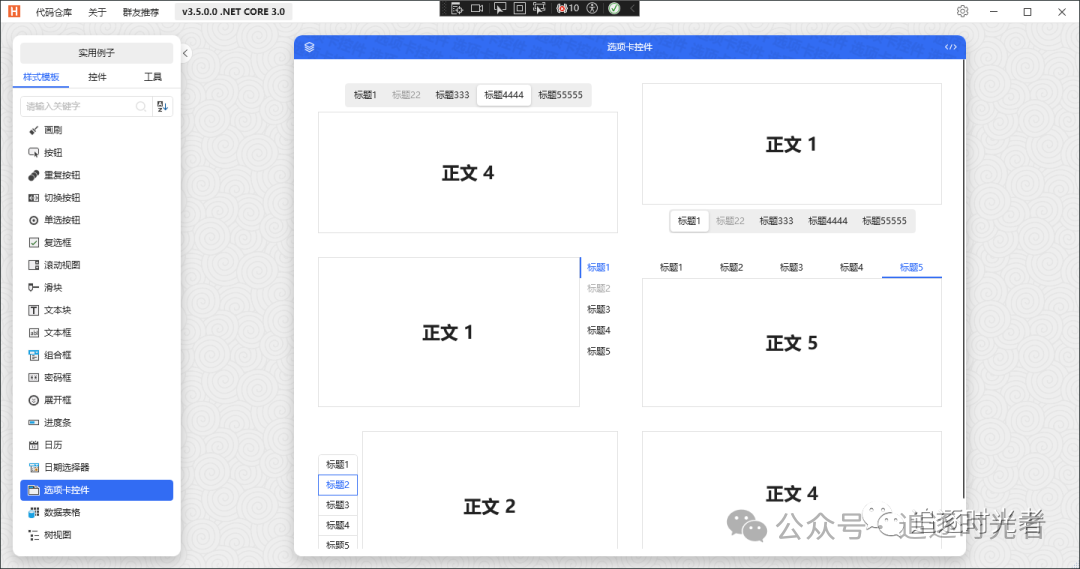Select the 数据表格 list item
The image size is (1080, 569).
96,513
